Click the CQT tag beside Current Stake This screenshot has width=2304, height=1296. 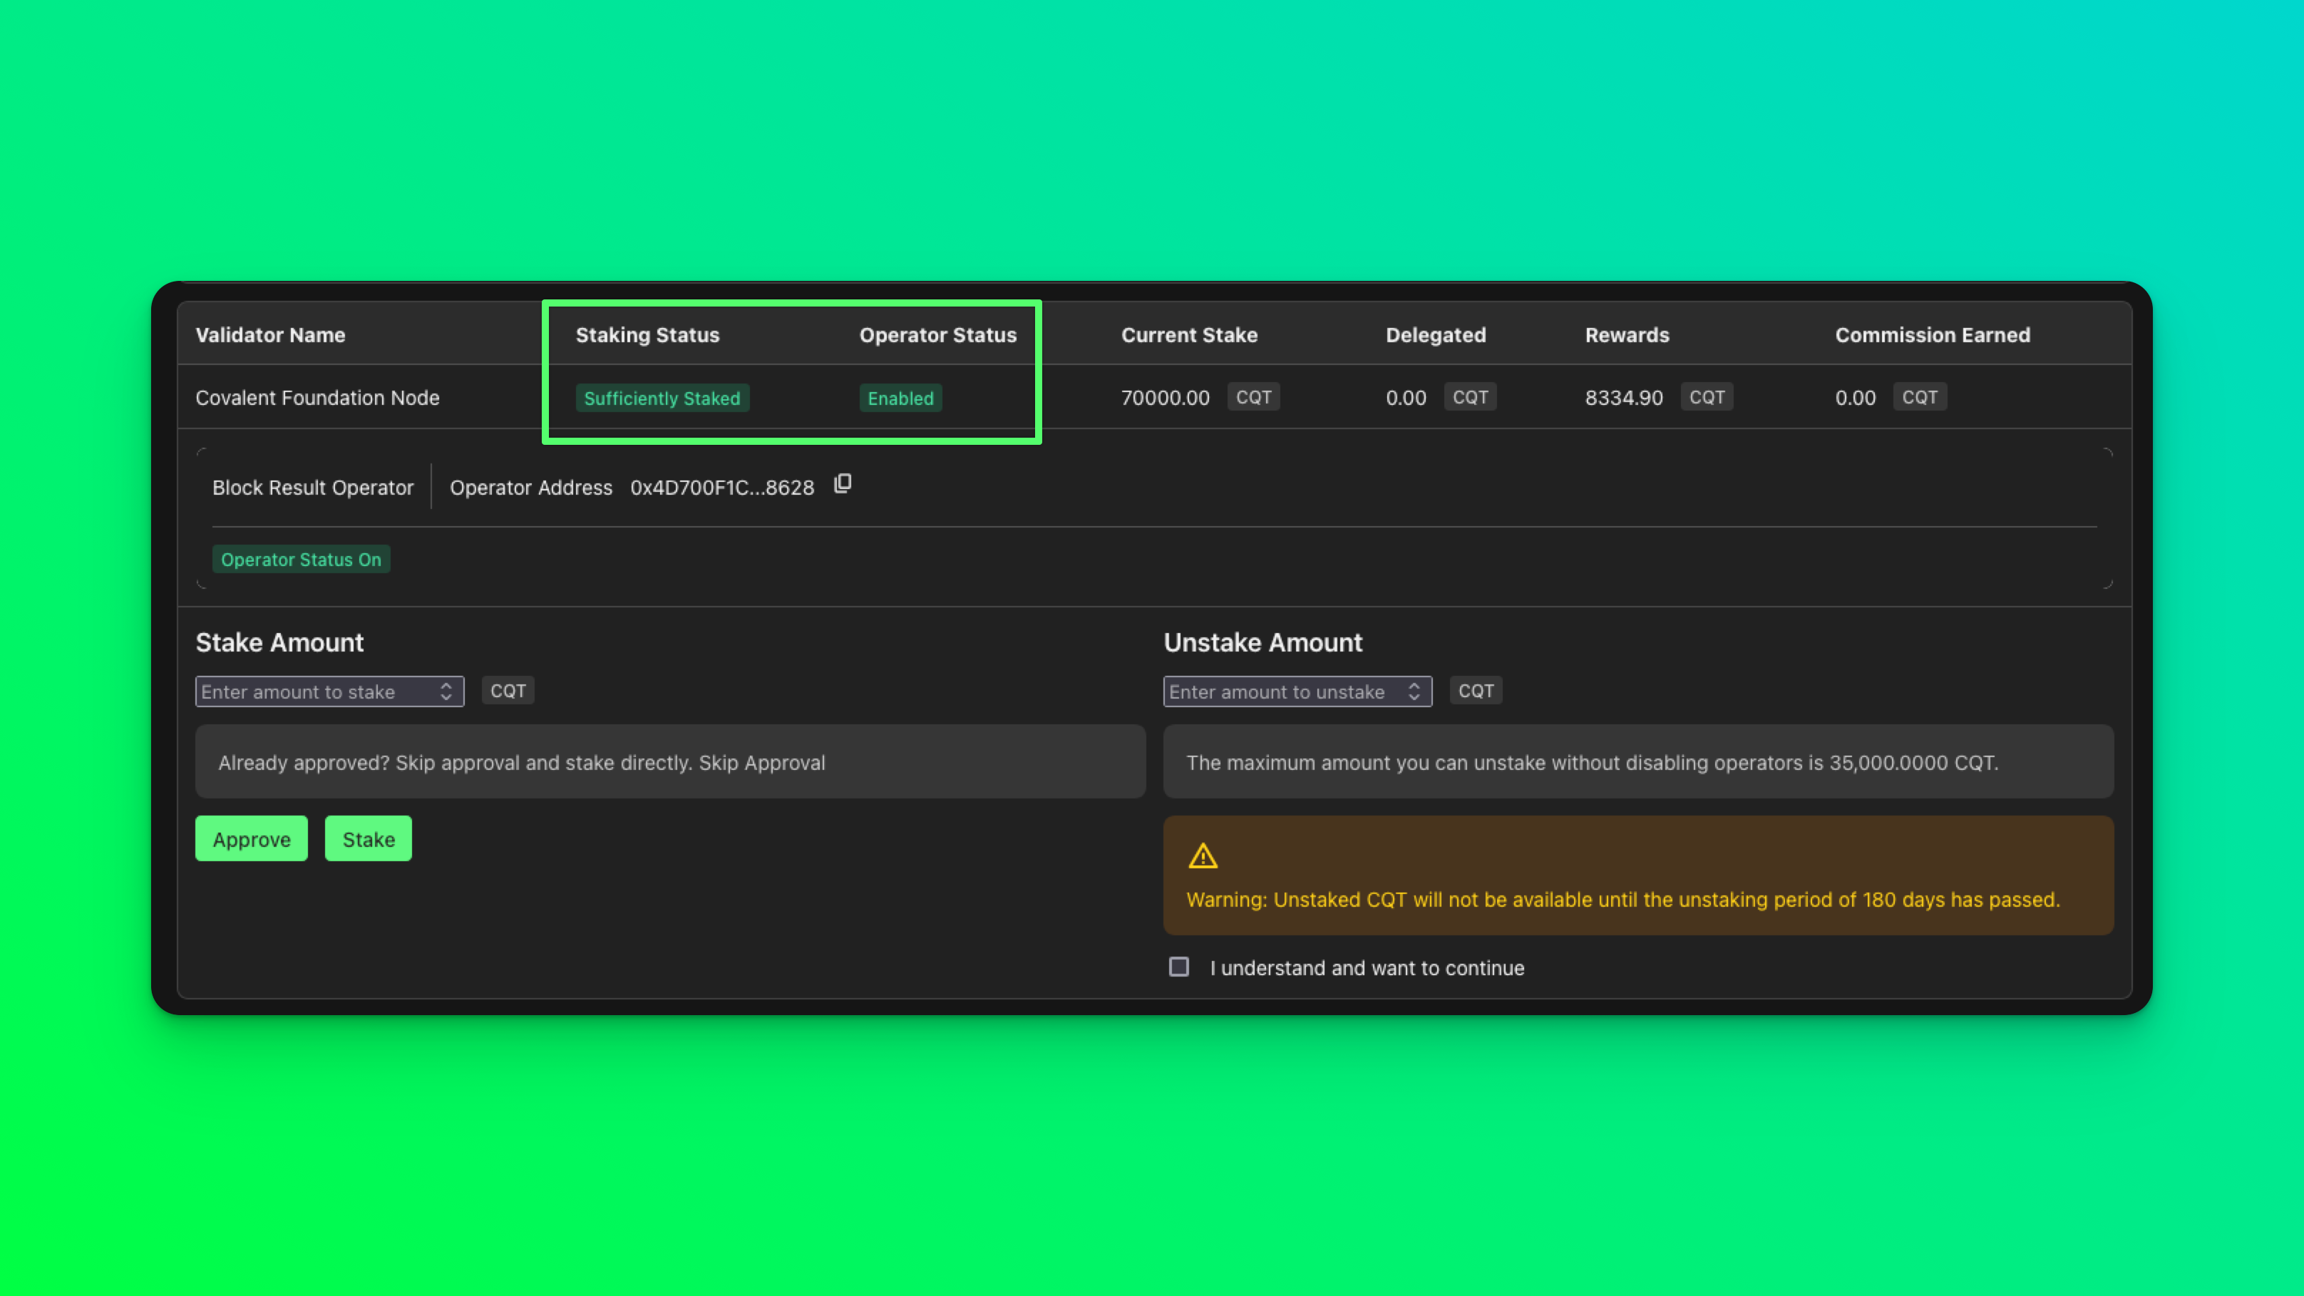point(1253,397)
